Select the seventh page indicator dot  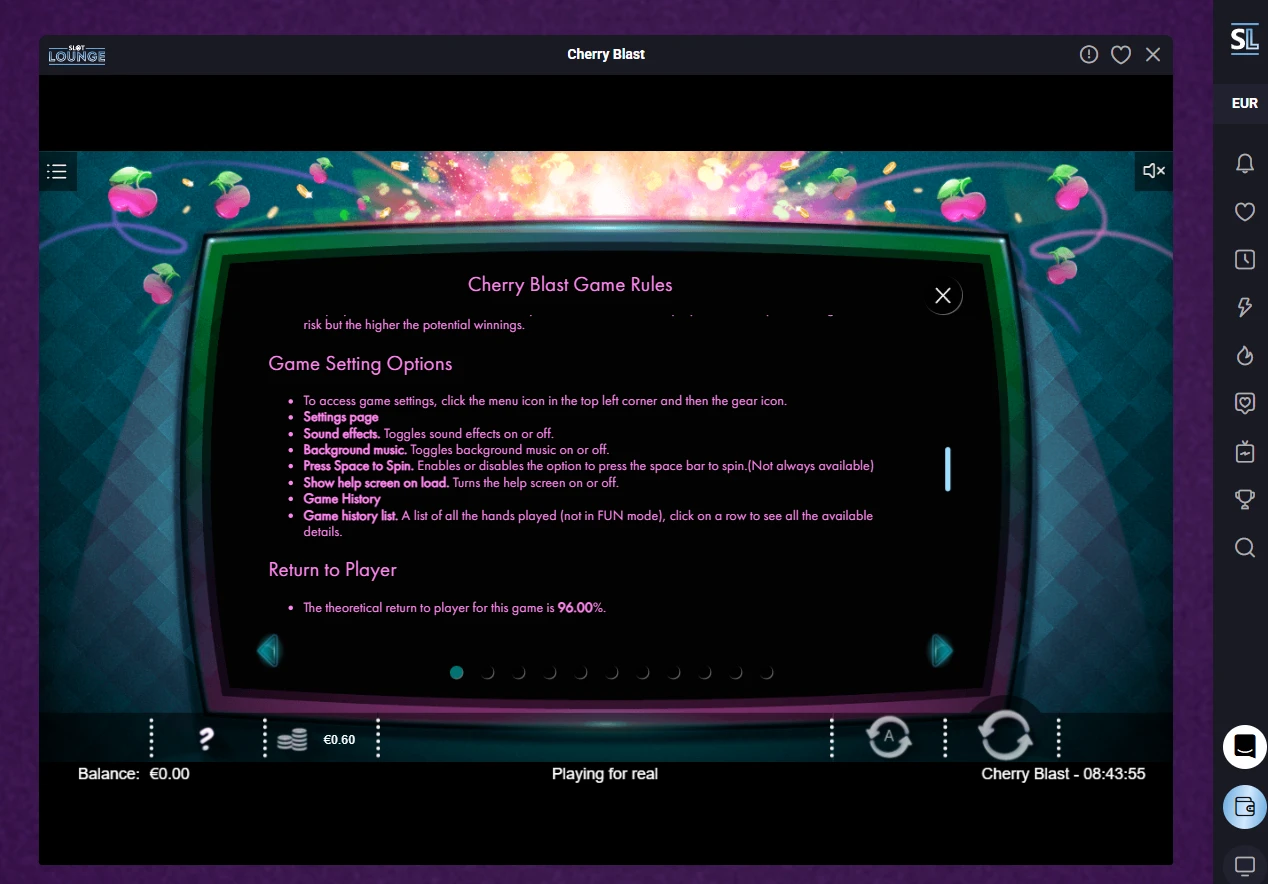coord(643,673)
